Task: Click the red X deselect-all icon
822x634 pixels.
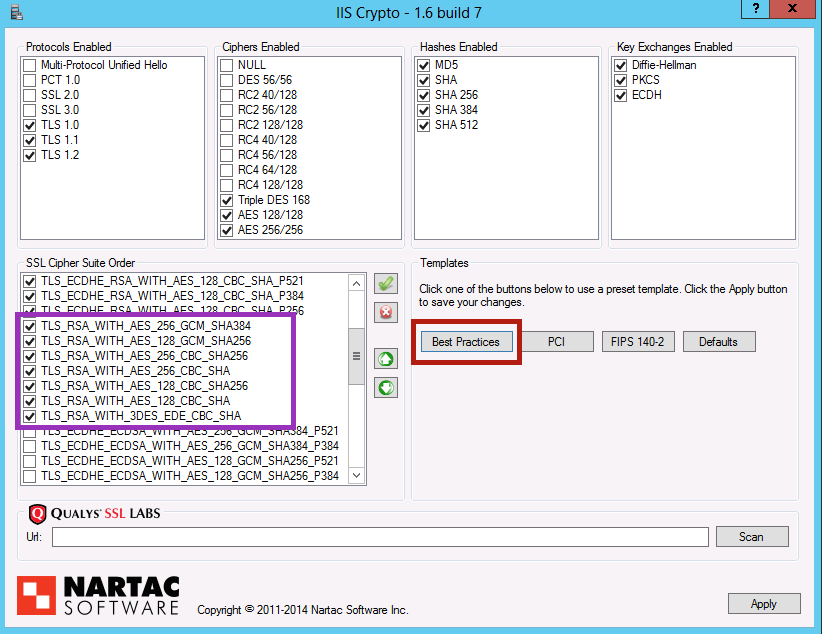Action: point(386,313)
